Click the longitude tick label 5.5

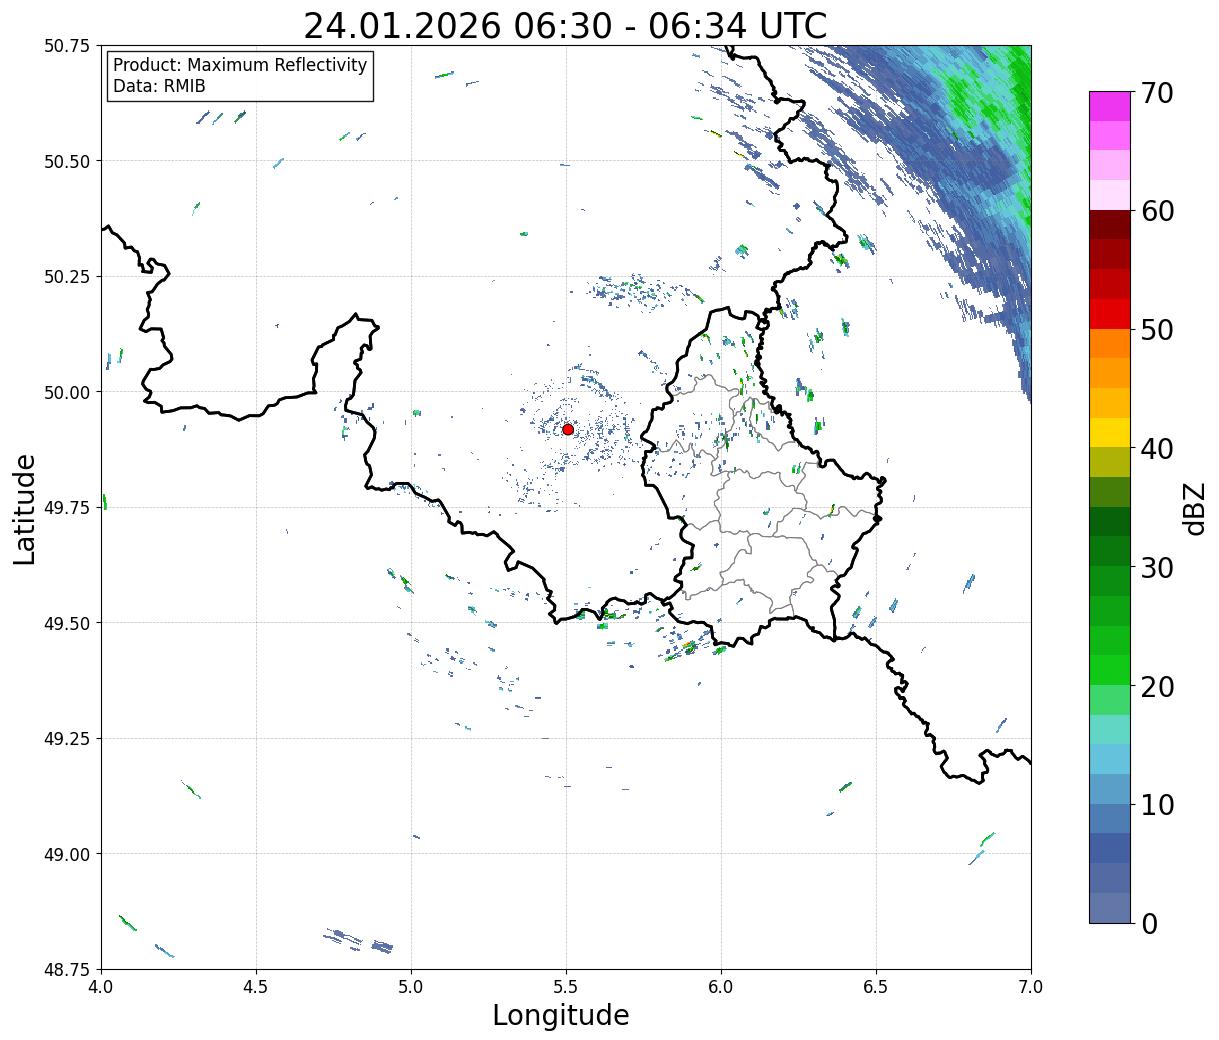point(566,986)
